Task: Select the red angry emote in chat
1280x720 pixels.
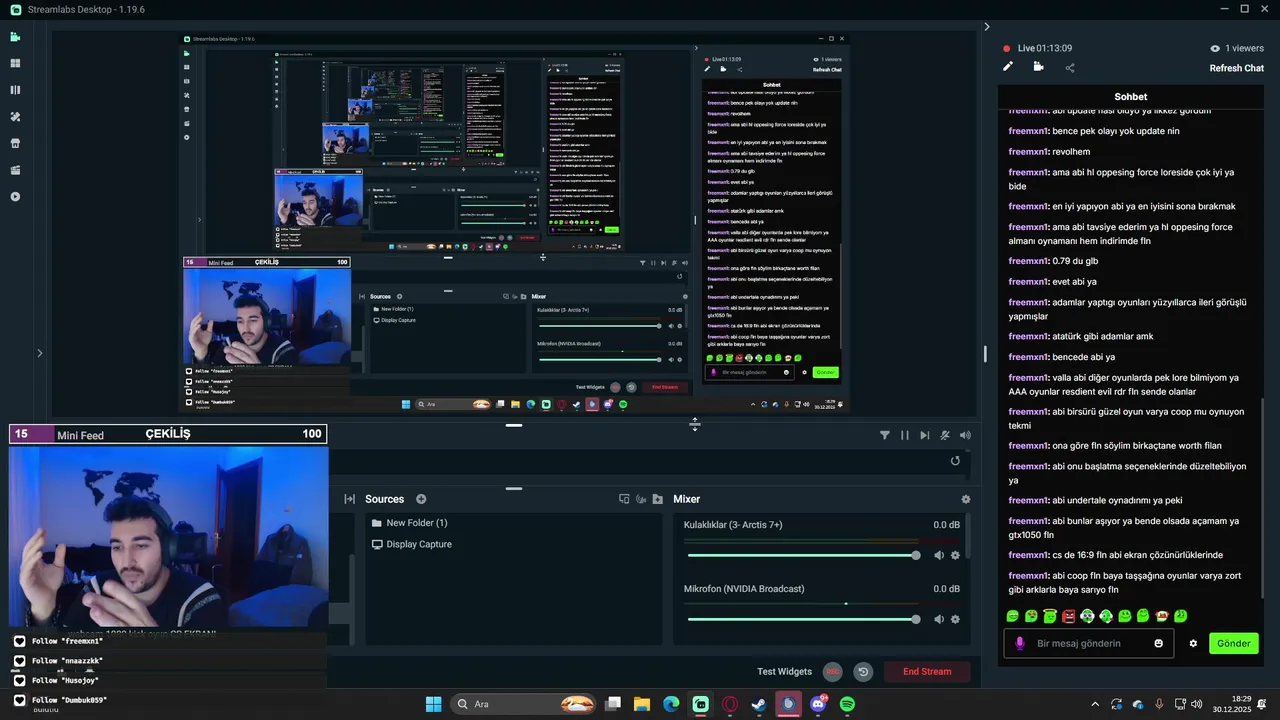Action: [x=1068, y=616]
